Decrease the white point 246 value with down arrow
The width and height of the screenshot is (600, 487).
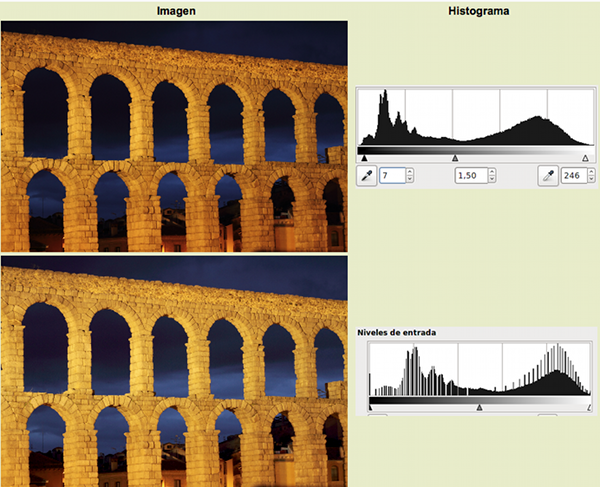pyautogui.click(x=592, y=179)
